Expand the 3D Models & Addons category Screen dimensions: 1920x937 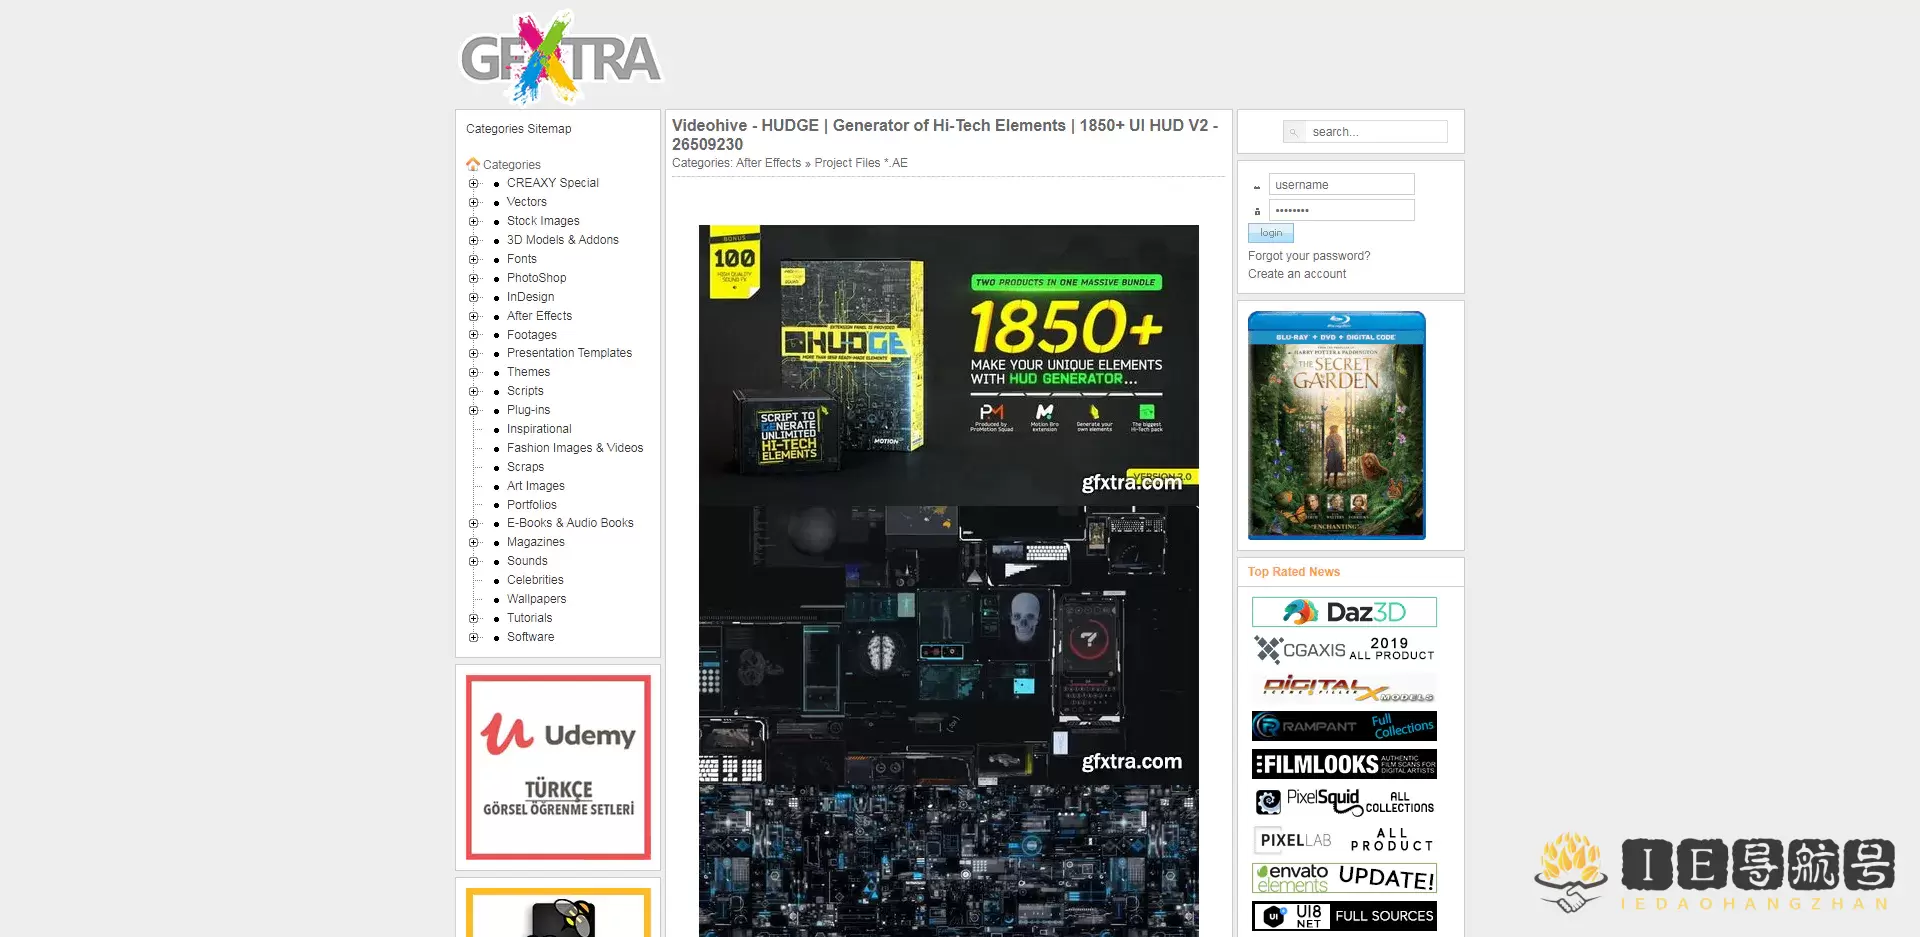(474, 239)
